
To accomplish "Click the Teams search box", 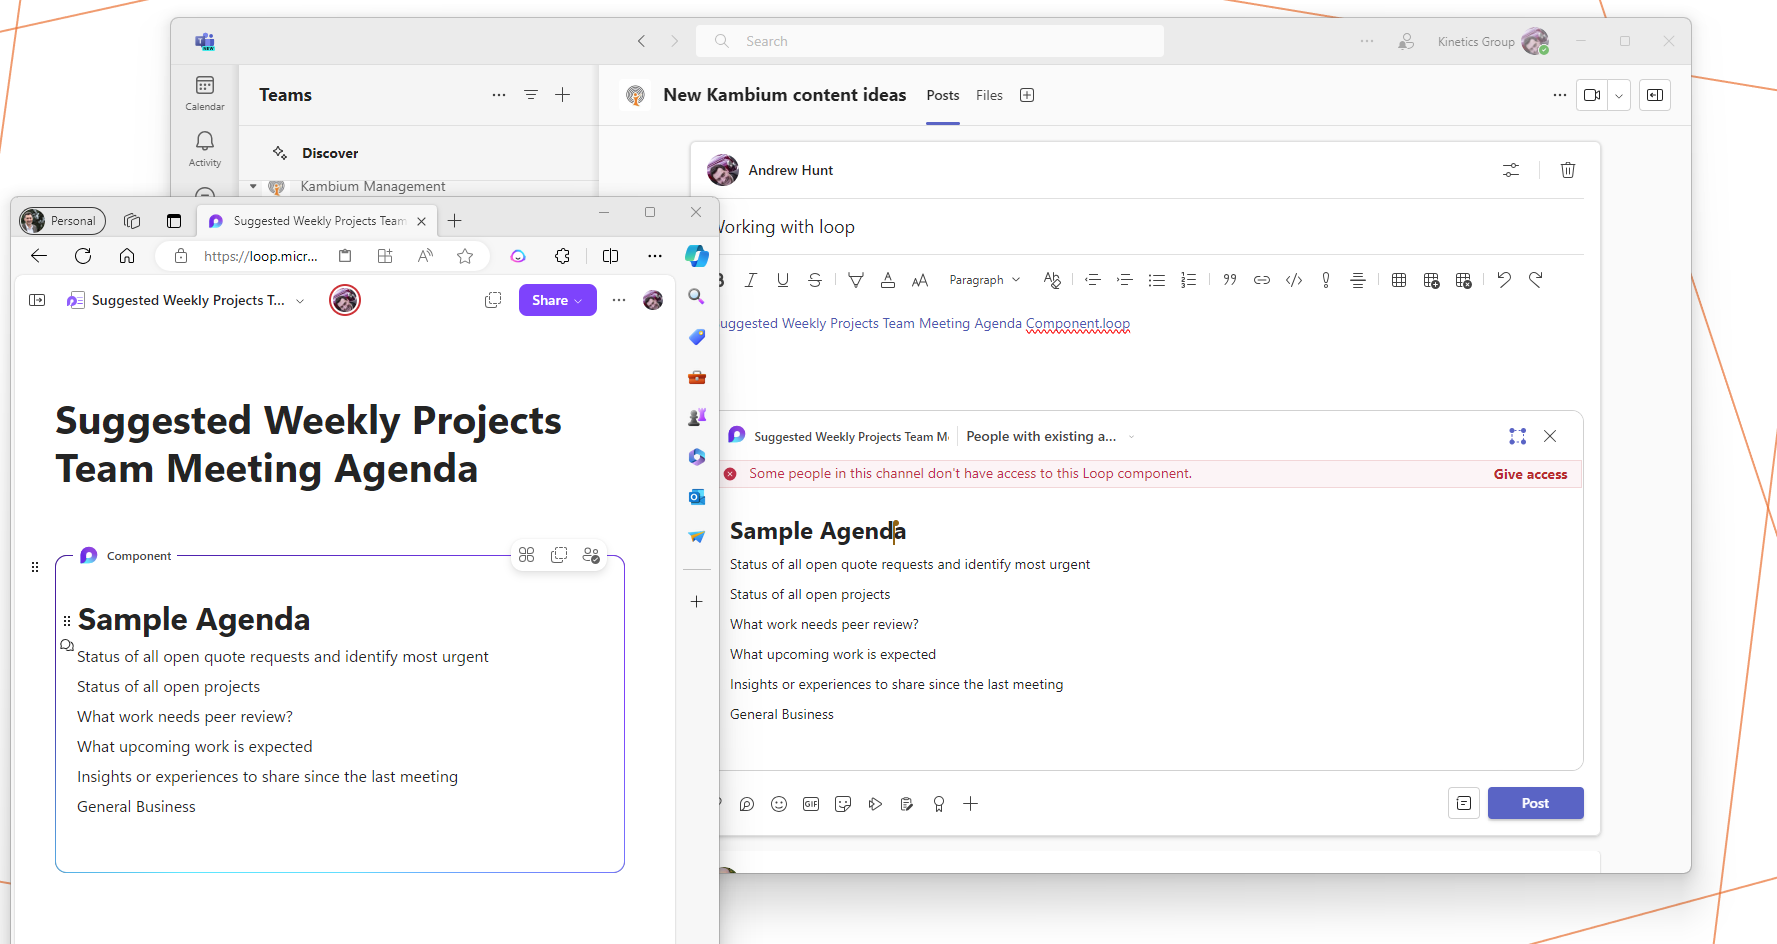I will click(x=930, y=41).
